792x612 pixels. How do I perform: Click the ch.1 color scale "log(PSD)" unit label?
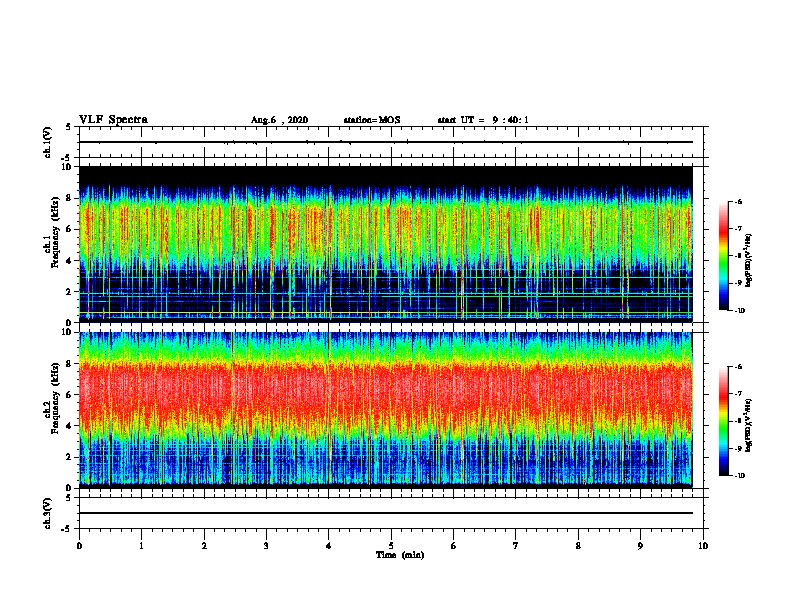[749, 261]
